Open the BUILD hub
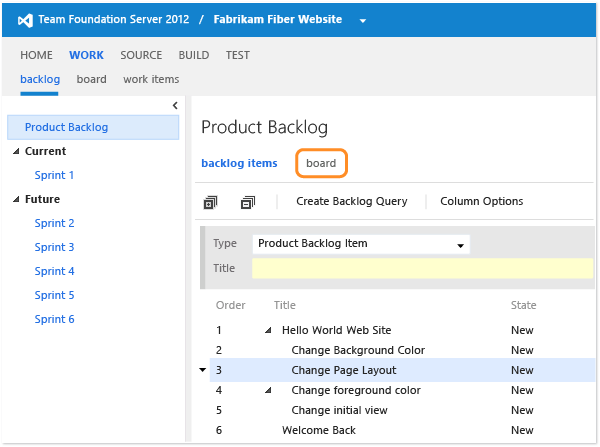 [194, 55]
